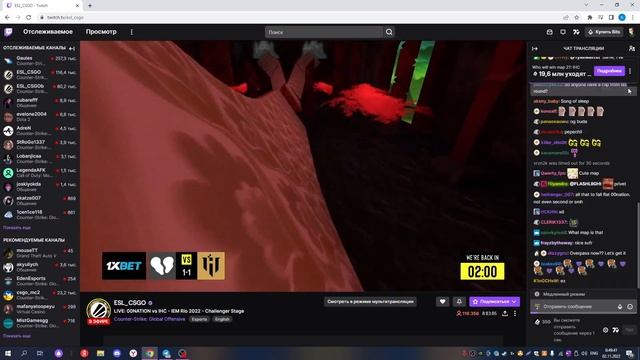Open the Gaules channel
This screenshot has height=360, width=640.
(x=40, y=60)
